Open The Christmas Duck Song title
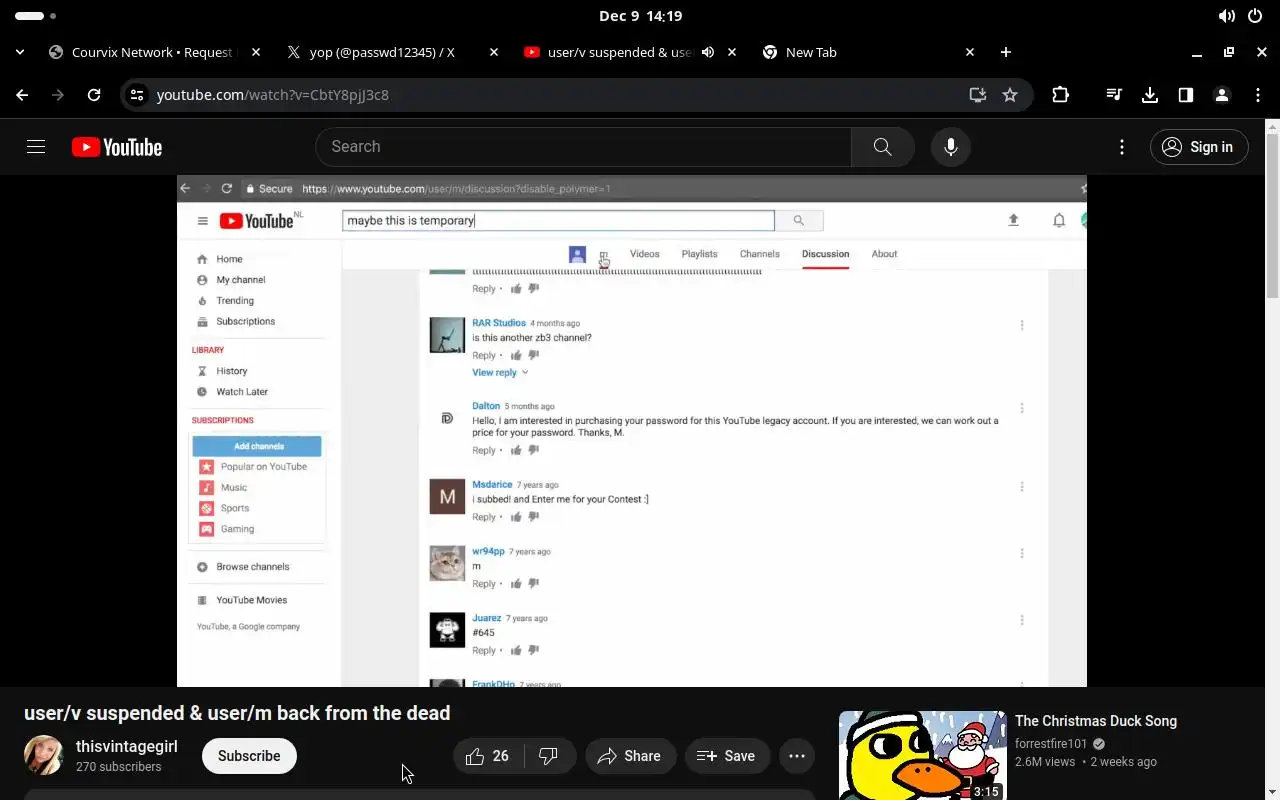The image size is (1280, 800). point(1096,721)
